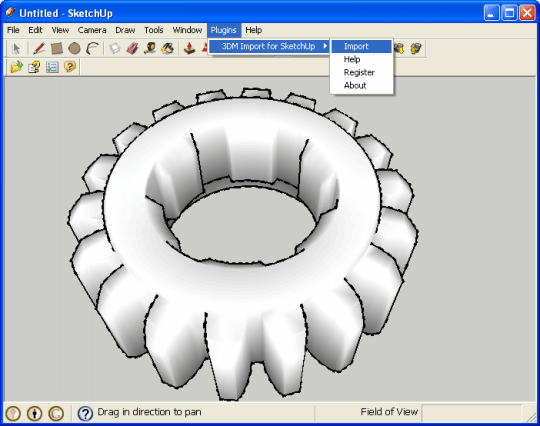Close the open Plugins menu

[x=224, y=30]
